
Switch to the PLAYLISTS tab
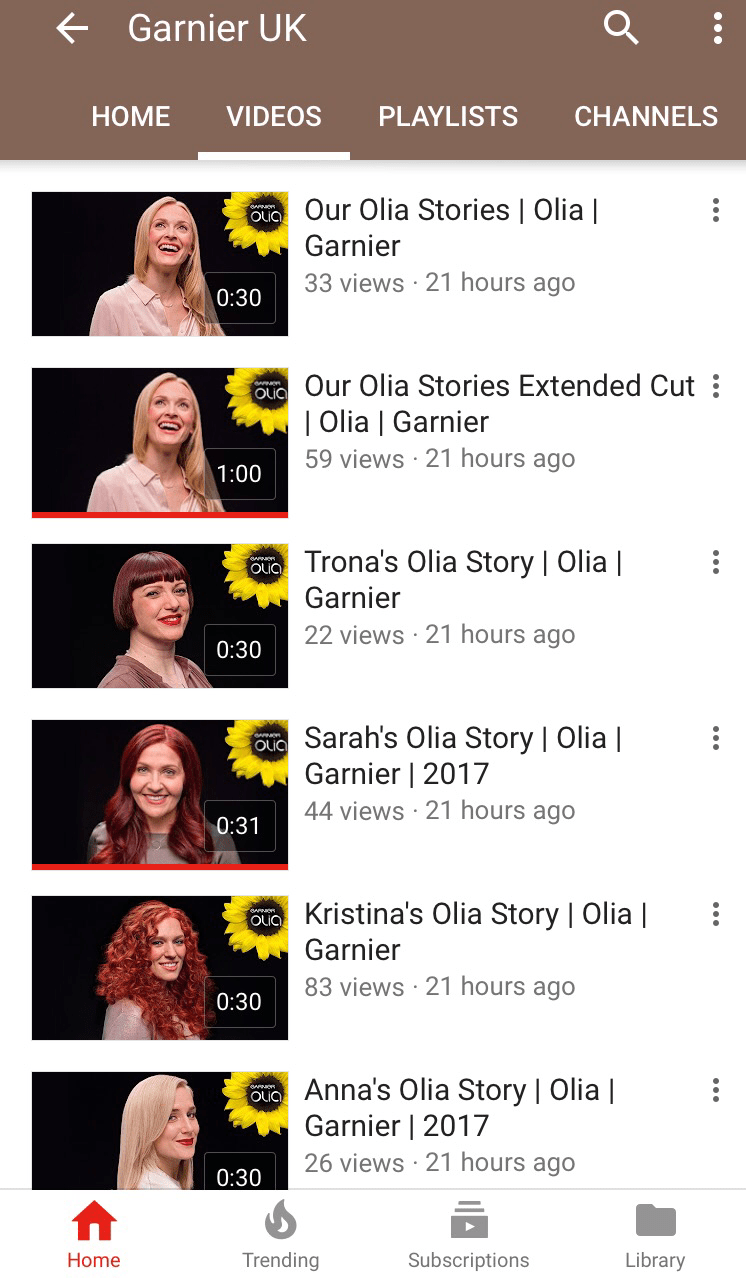[x=448, y=117]
